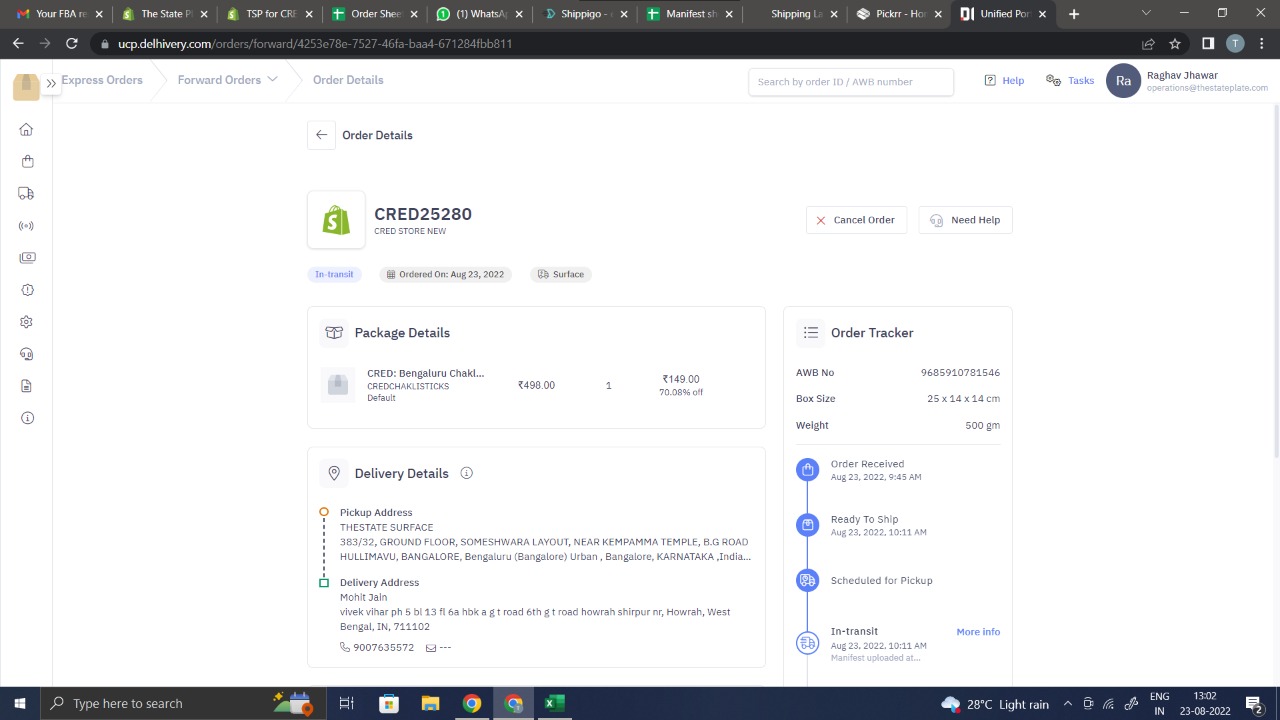This screenshot has height=720, width=1280.
Task: Click the Cancel Order button
Action: pyautogui.click(x=855, y=220)
